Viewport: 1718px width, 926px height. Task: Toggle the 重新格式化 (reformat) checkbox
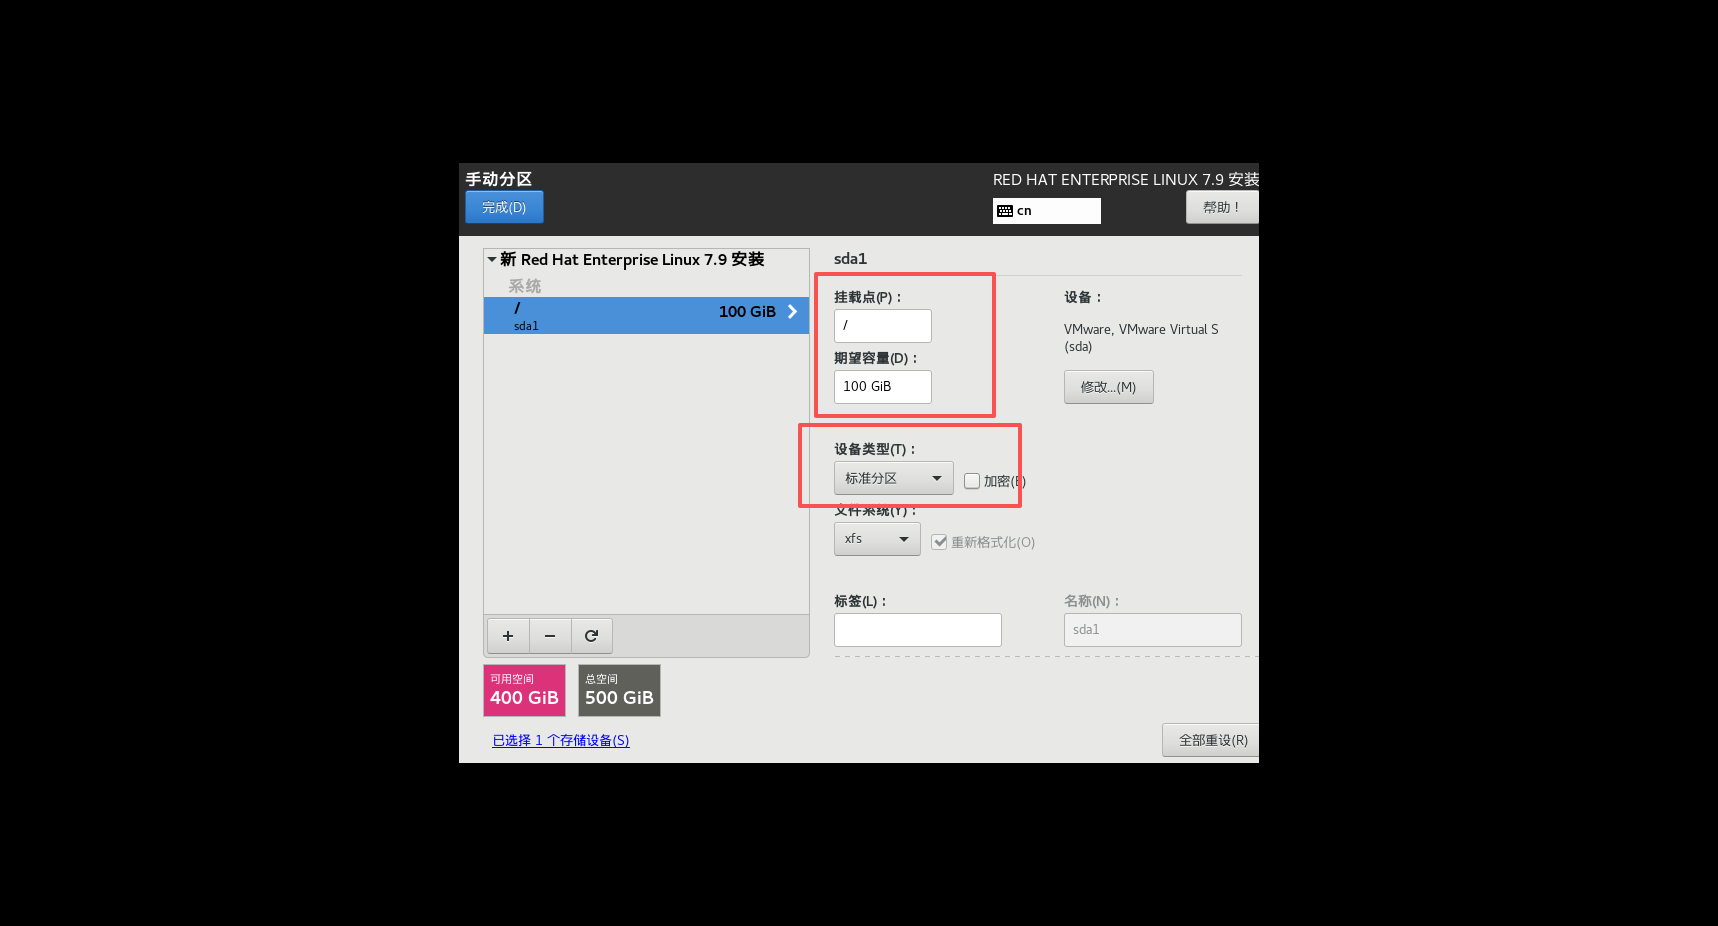click(939, 542)
